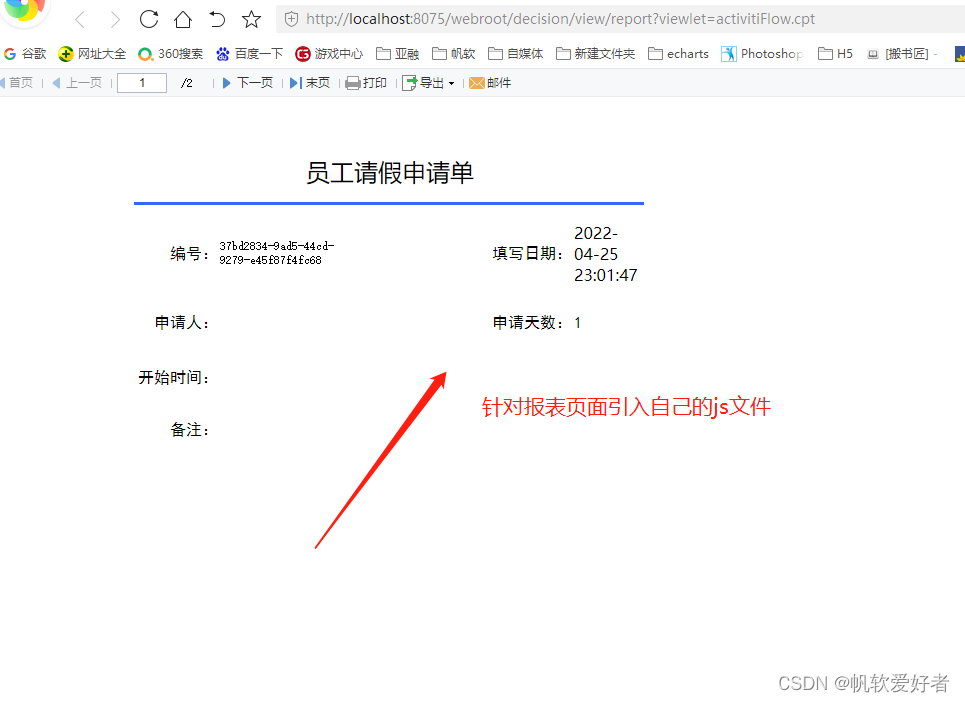965x702 pixels.
Task: Click the 编号 ID value 37bd2834-9ad5-44cd
Action: tap(276, 253)
